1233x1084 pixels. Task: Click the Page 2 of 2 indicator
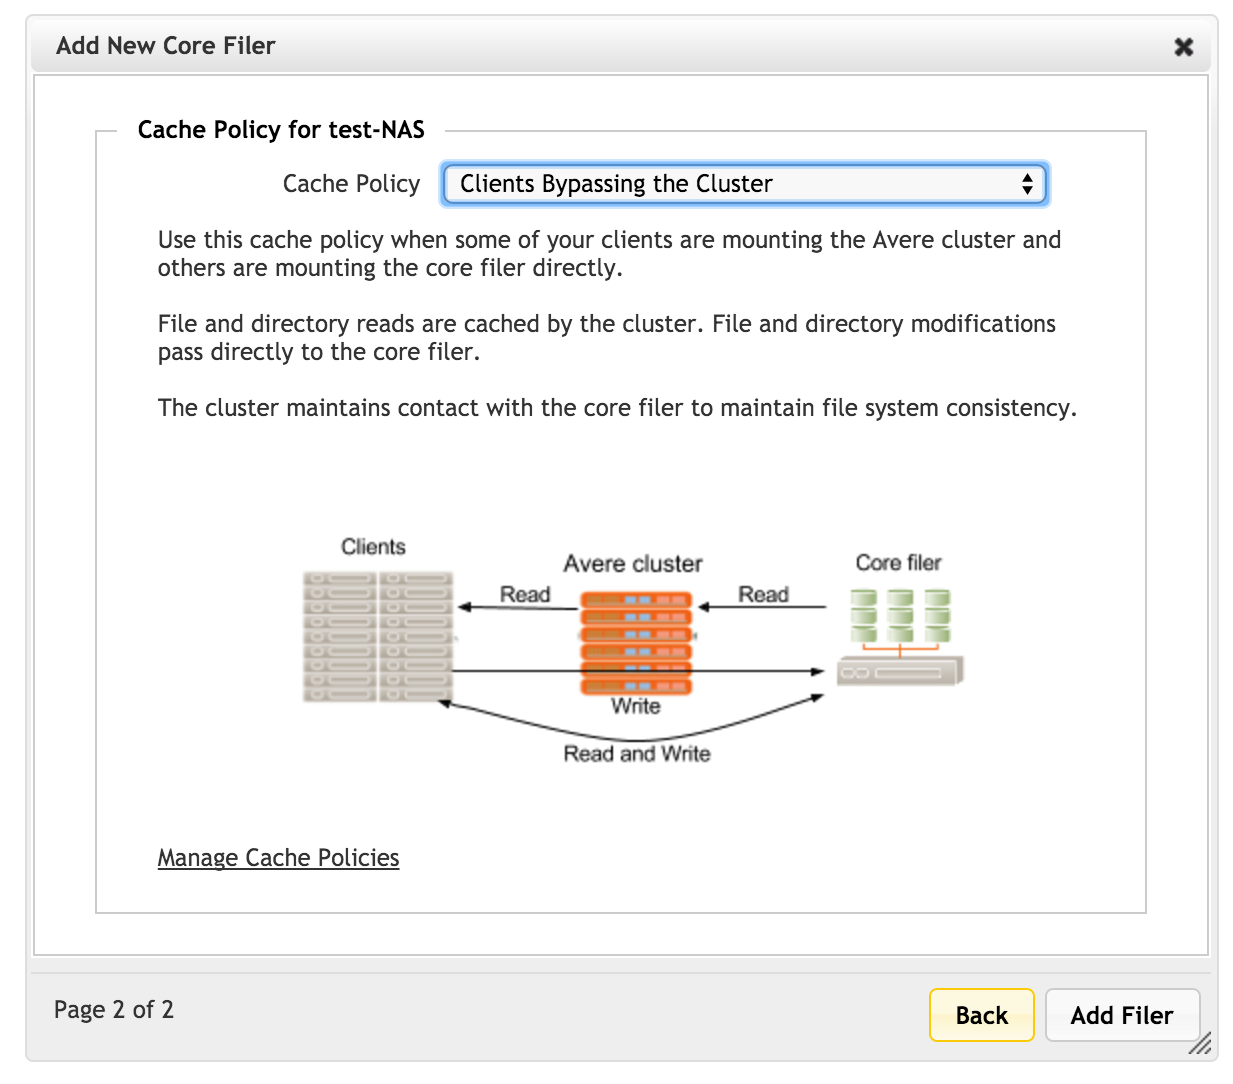click(x=114, y=1010)
